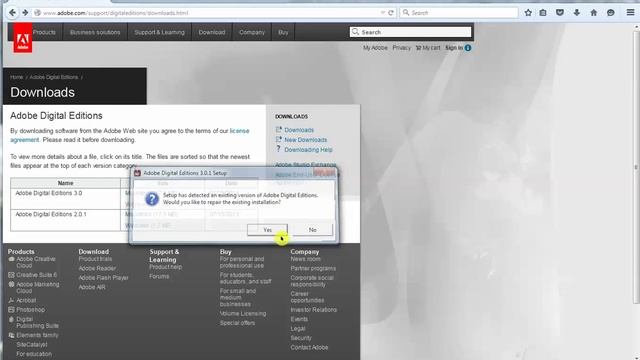Image resolution: width=640 pixels, height=360 pixels.
Task: Open Adobe Creative Cloud footer link
Action: coord(36,262)
